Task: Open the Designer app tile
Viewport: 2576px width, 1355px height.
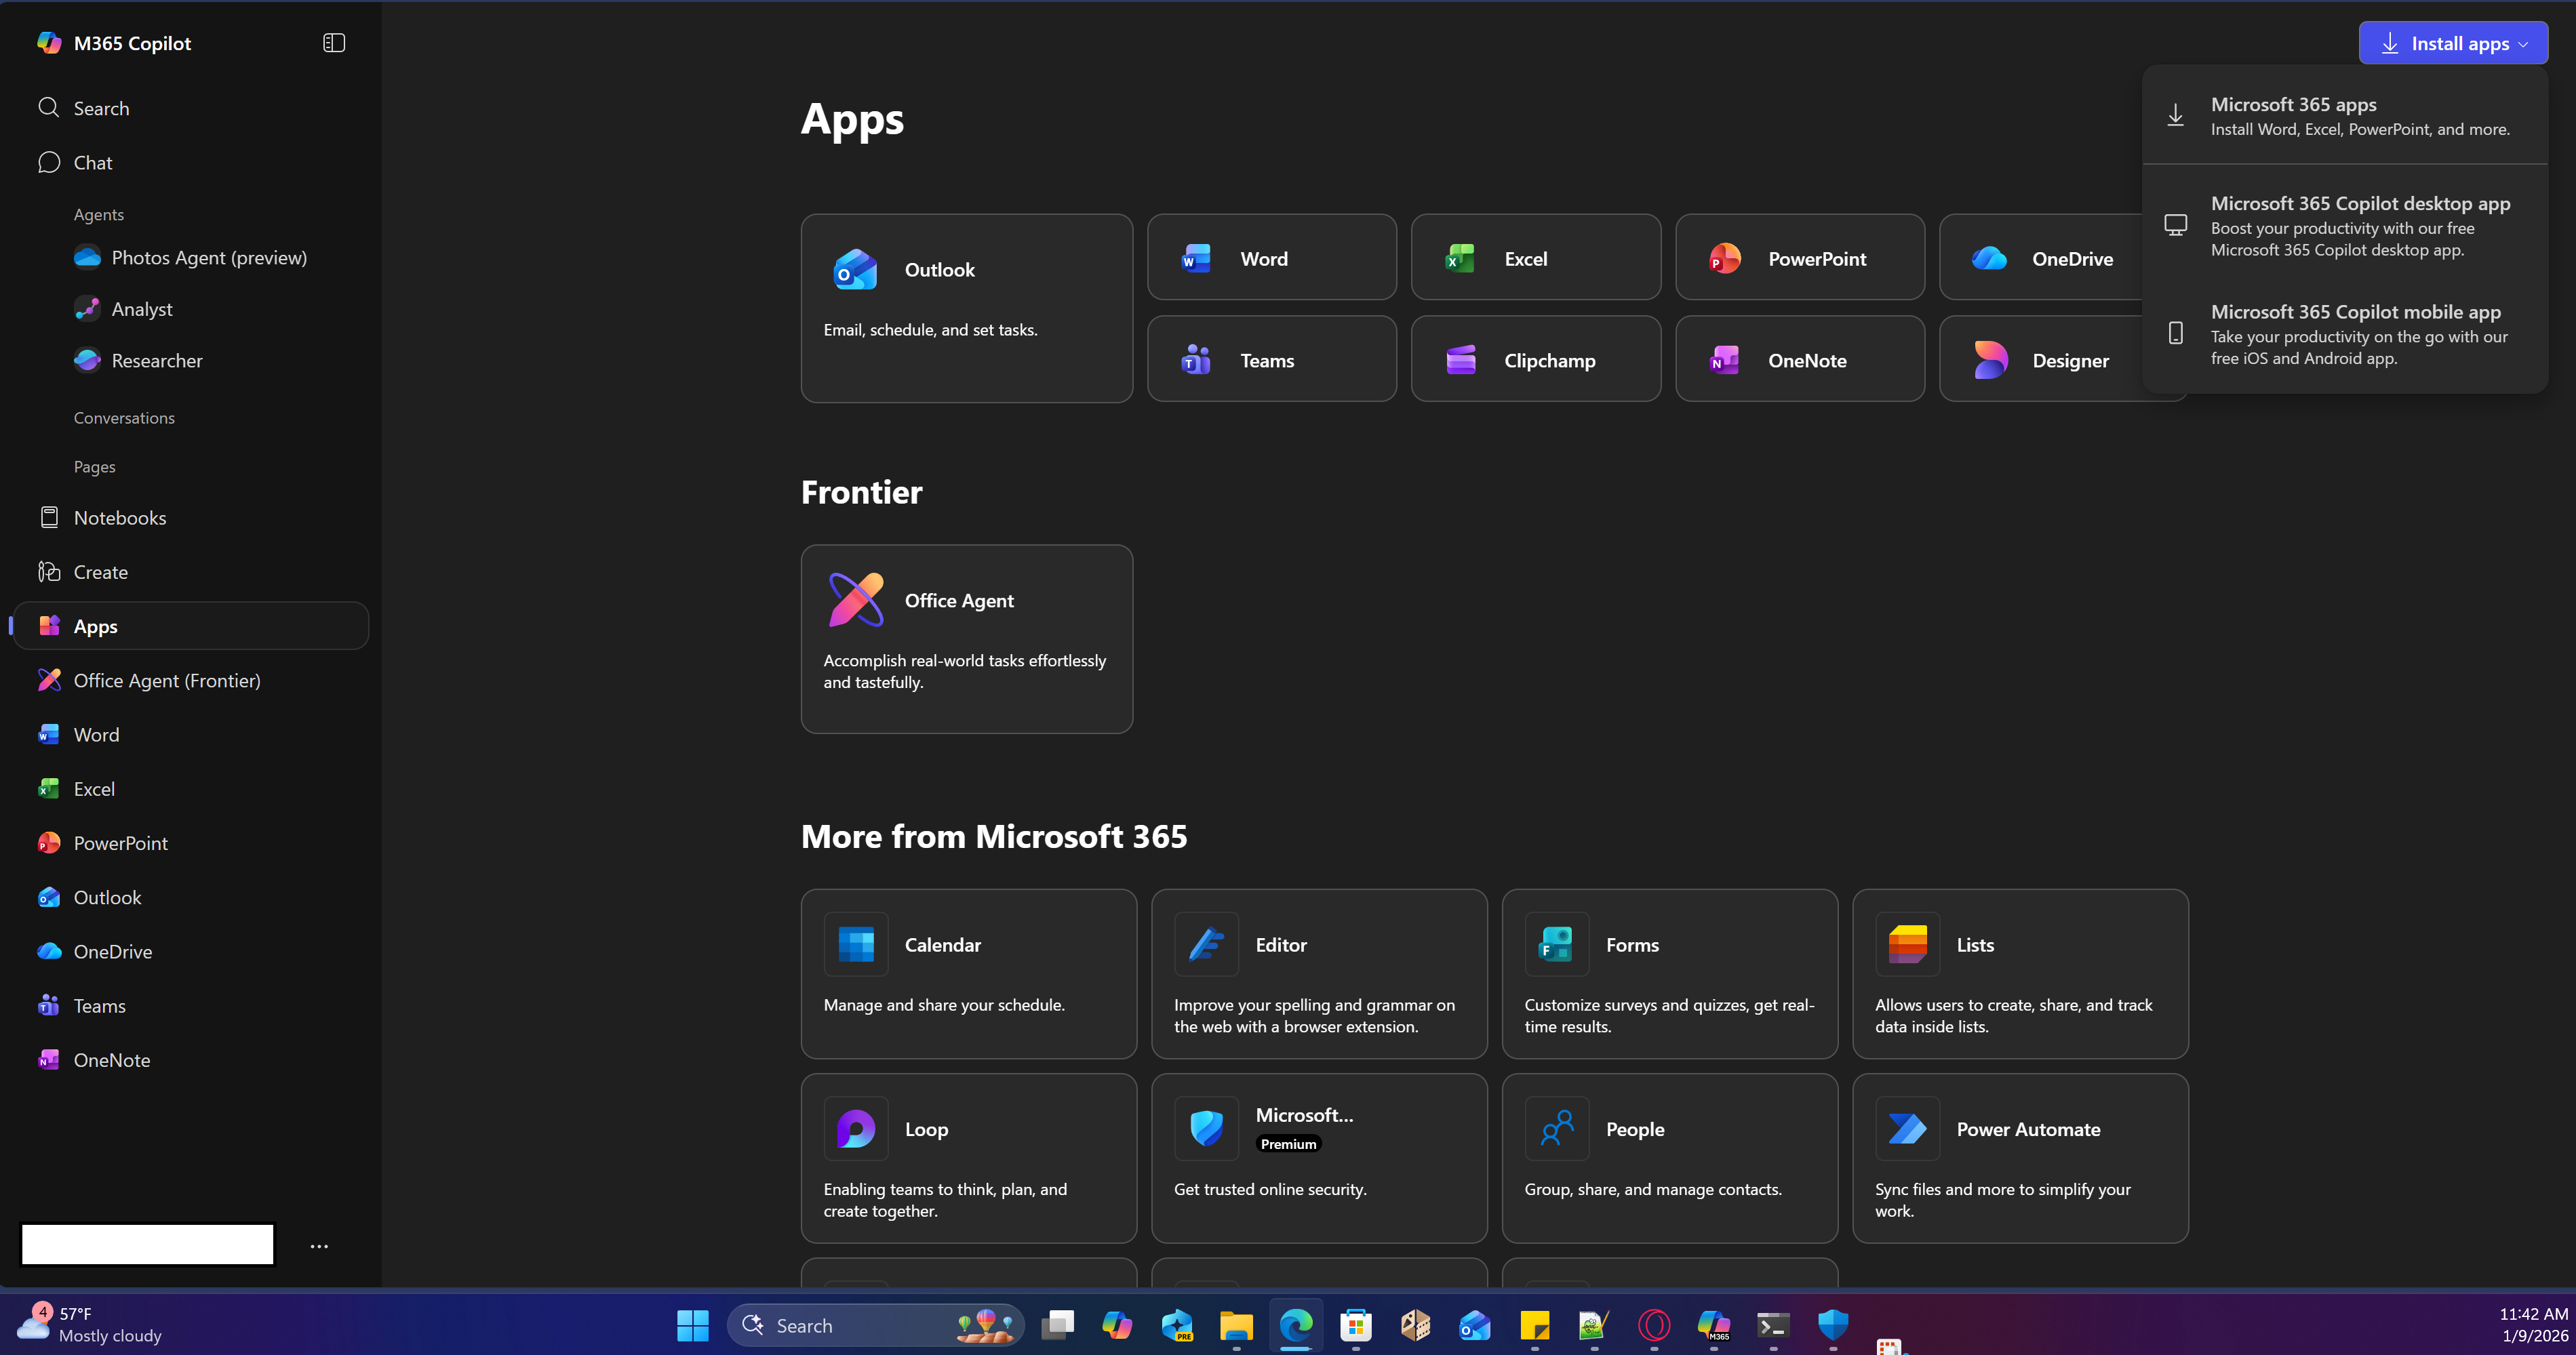Action: point(2063,359)
